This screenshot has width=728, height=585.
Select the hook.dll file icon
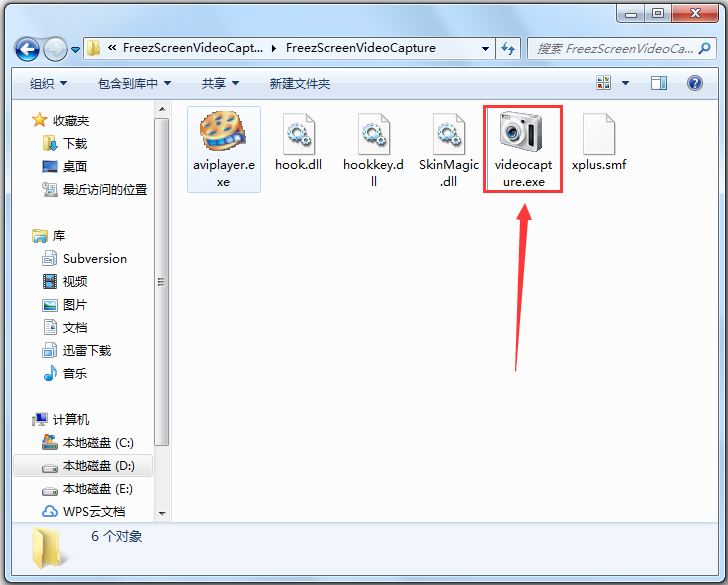pos(299,134)
